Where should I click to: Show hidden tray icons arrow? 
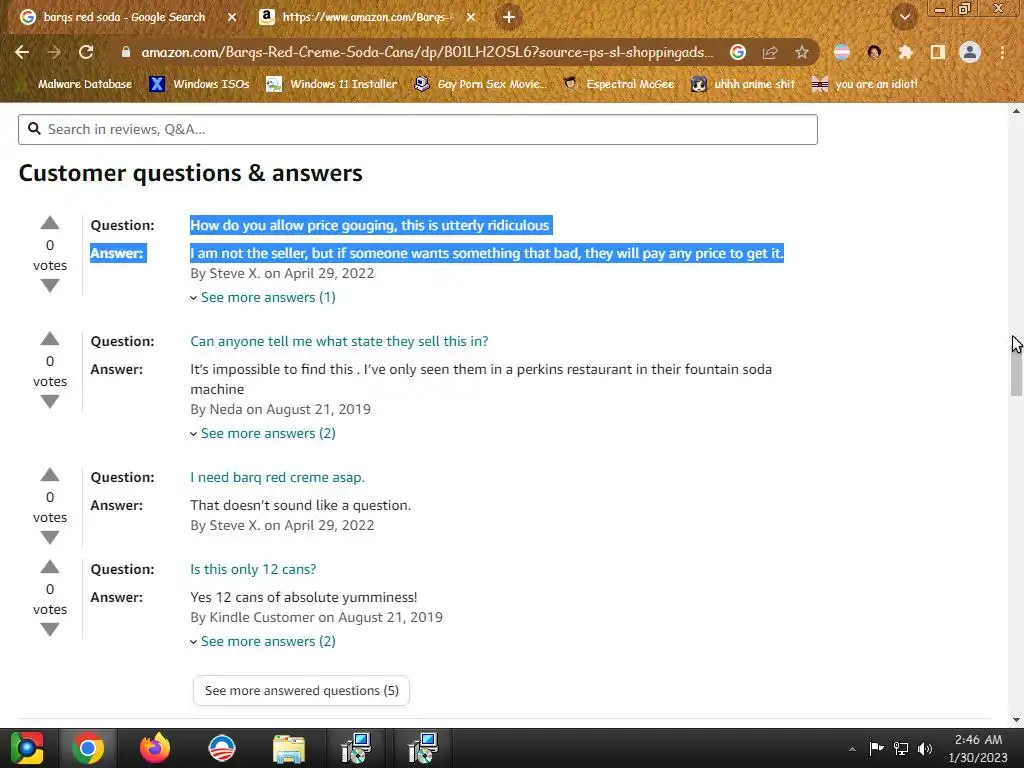pyautogui.click(x=852, y=748)
